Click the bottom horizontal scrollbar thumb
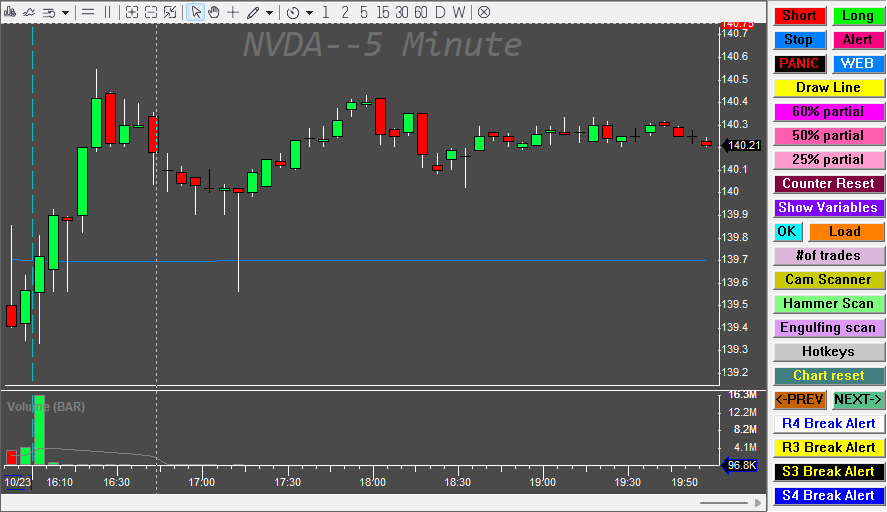The height and width of the screenshot is (512, 887). pyautogui.click(x=724, y=502)
